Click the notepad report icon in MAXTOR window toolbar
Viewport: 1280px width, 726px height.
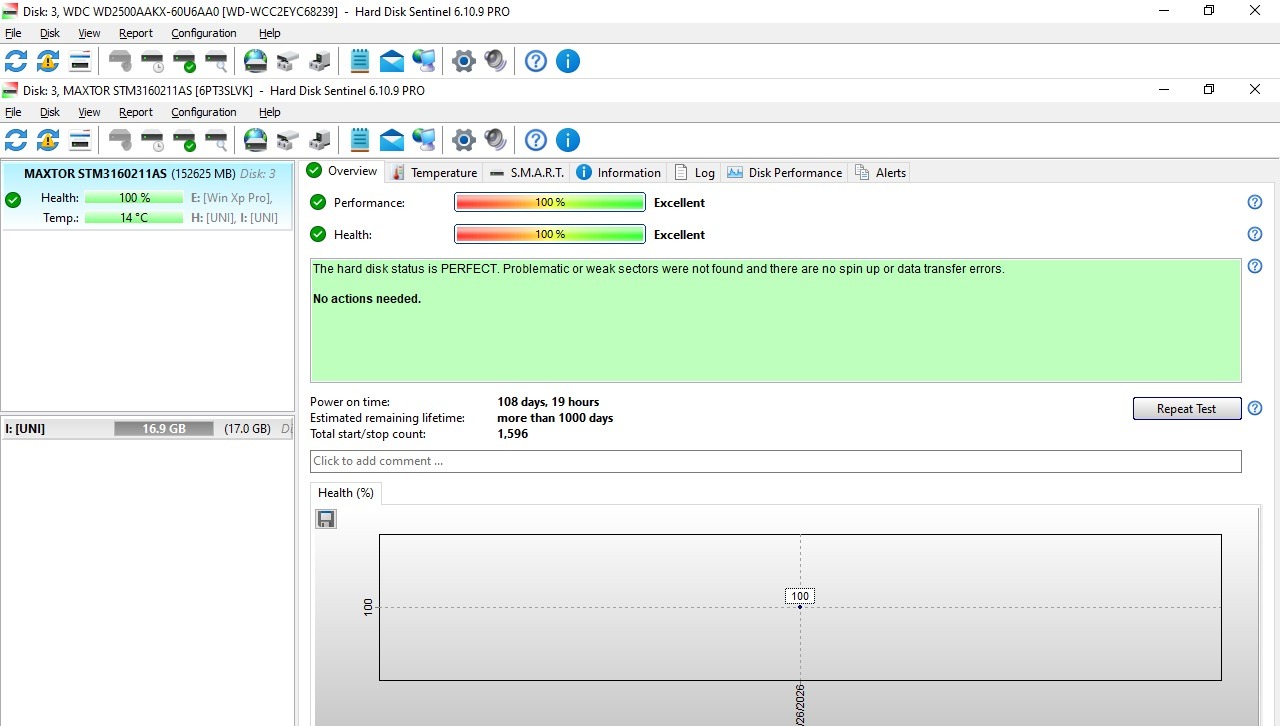coord(360,140)
